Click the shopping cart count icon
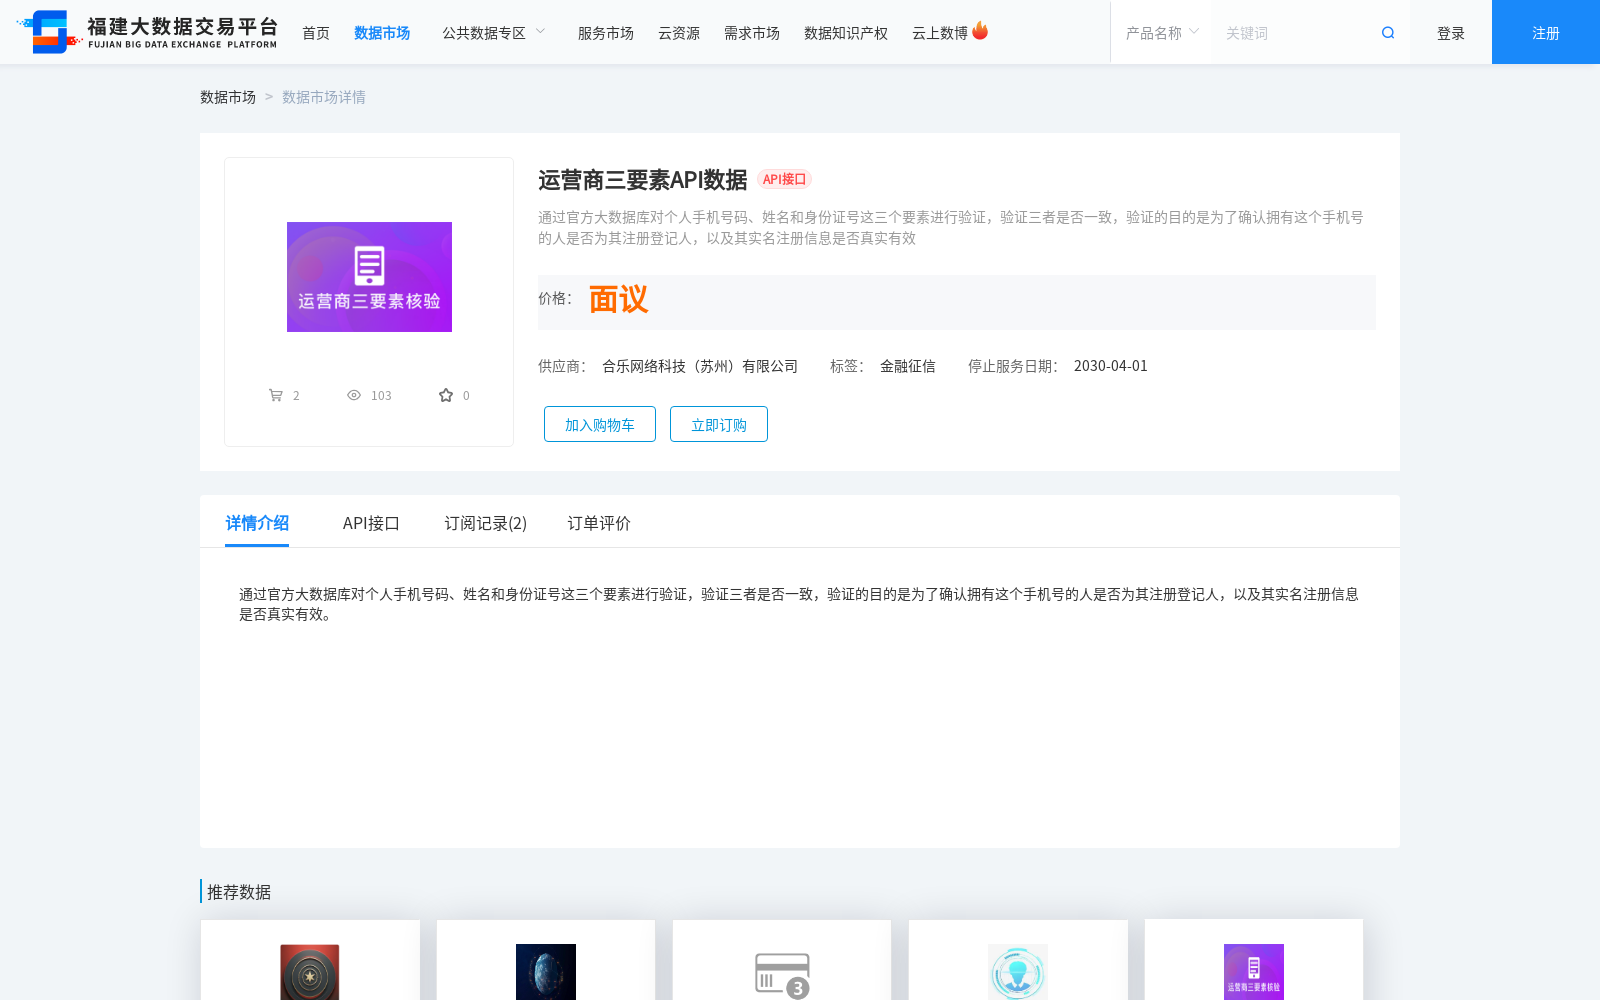This screenshot has height=1000, width=1600. pyautogui.click(x=276, y=395)
